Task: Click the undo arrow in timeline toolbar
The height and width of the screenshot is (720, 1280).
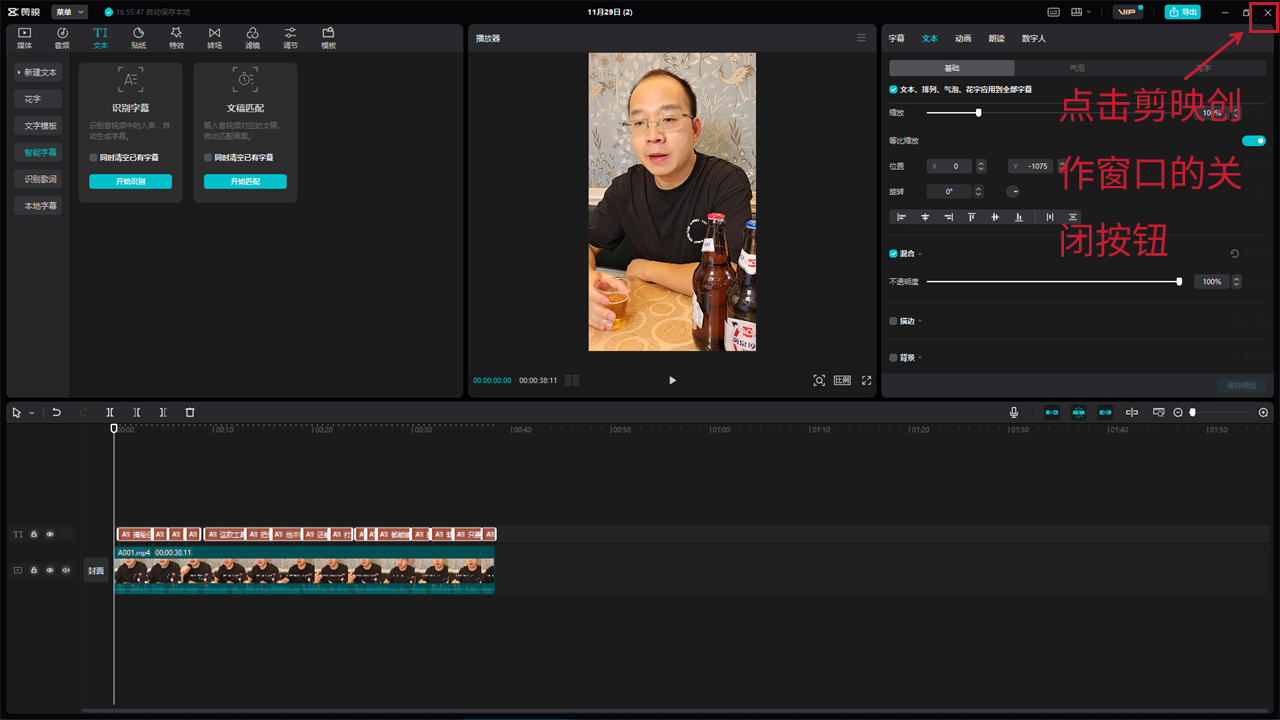Action: click(57, 412)
